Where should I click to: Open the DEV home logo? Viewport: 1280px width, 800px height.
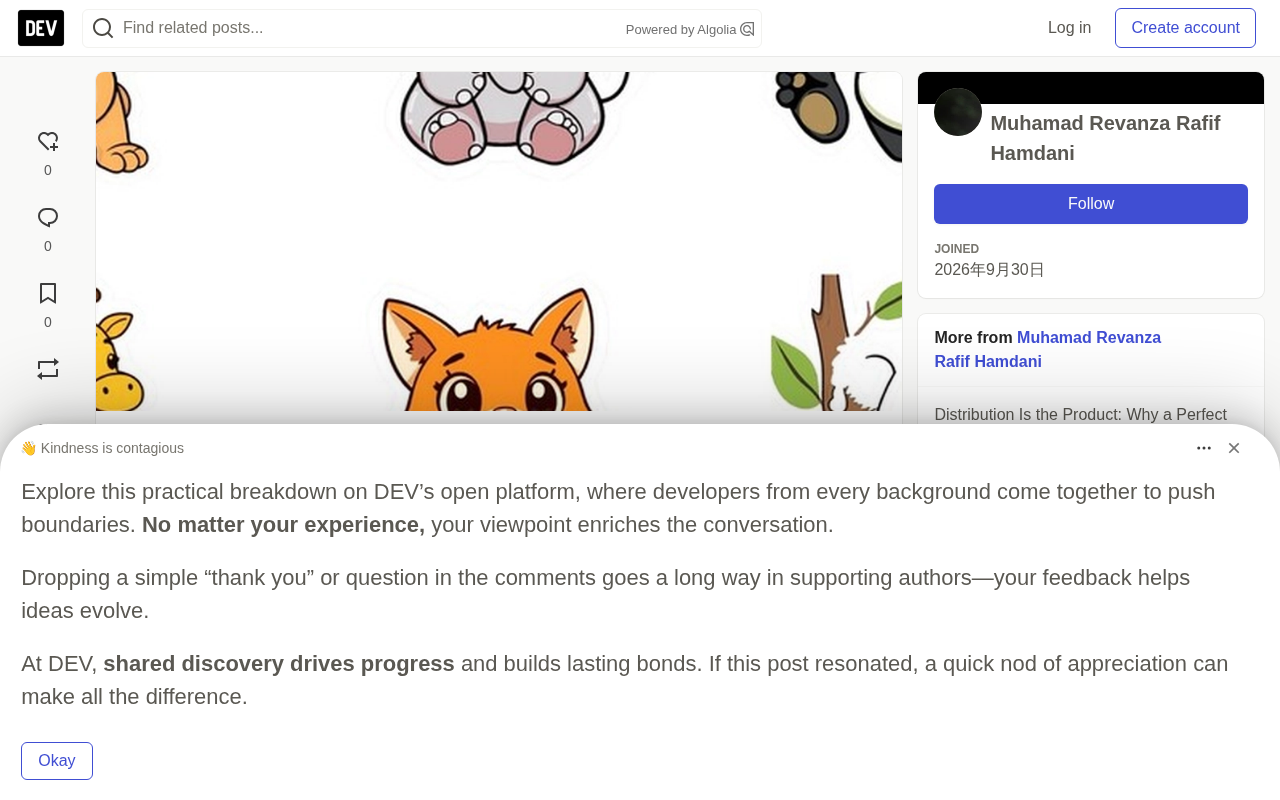tap(41, 28)
